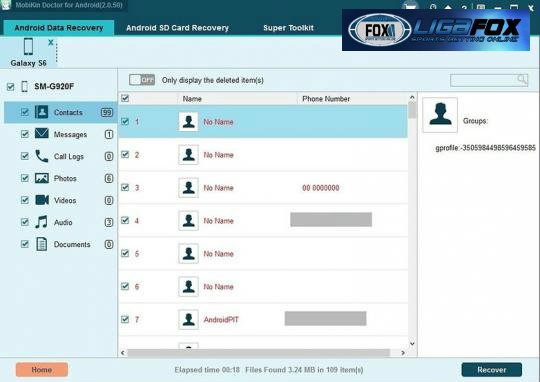
Task: Click avatar icon of contact row 6
Action: click(188, 287)
